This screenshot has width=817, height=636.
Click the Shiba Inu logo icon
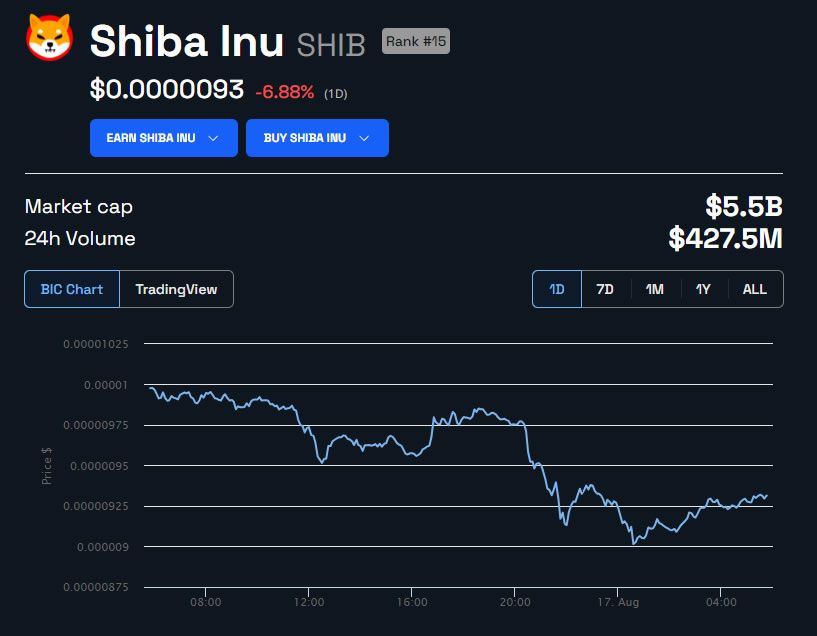[x=49, y=39]
